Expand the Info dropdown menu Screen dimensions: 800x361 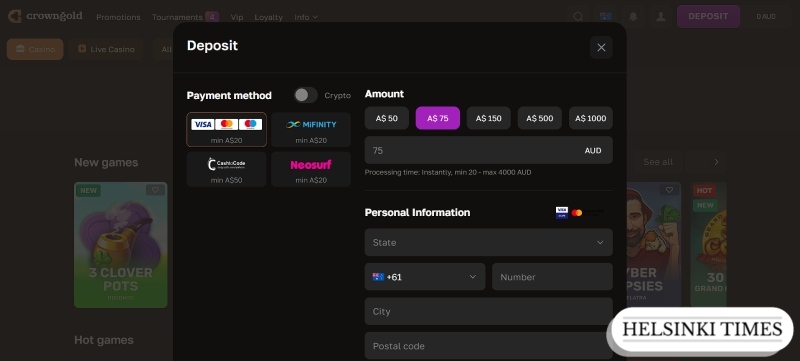pyautogui.click(x=306, y=17)
